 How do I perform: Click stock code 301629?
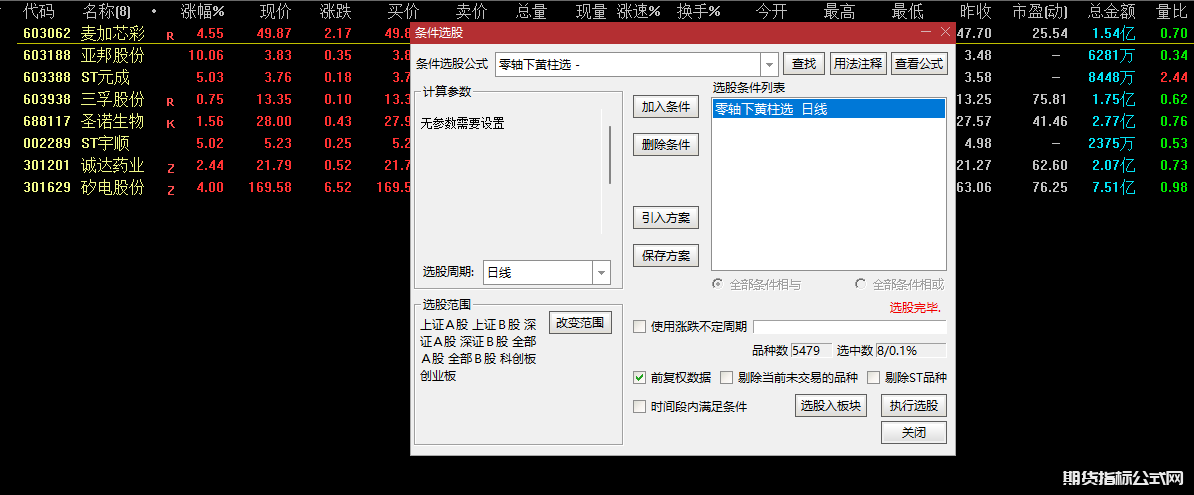pos(47,187)
